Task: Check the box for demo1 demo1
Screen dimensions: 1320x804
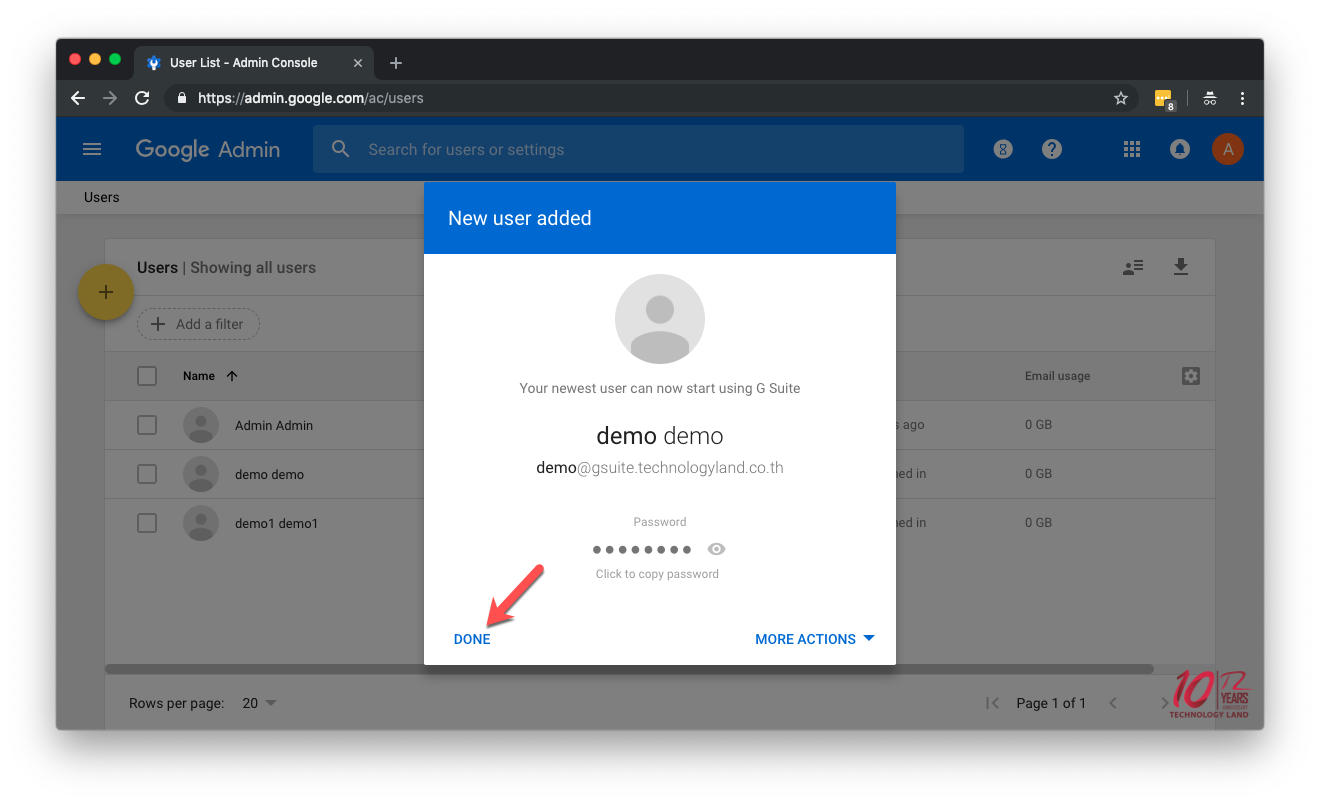Action: pyautogui.click(x=147, y=523)
